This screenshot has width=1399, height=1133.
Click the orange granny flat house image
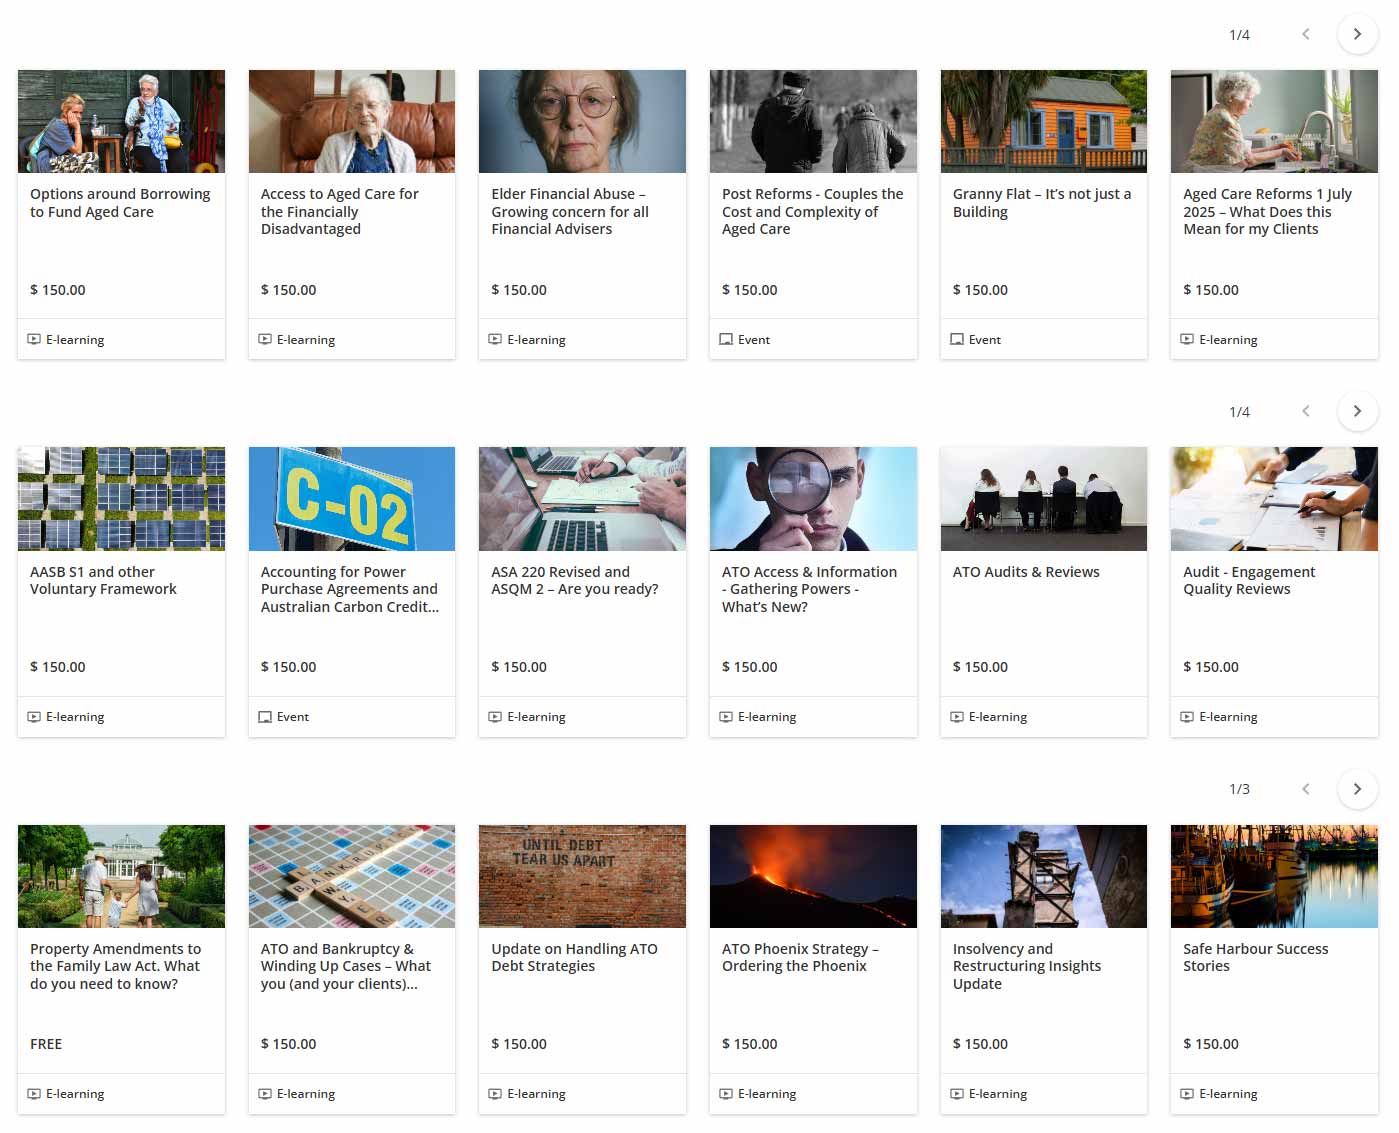pyautogui.click(x=1043, y=121)
